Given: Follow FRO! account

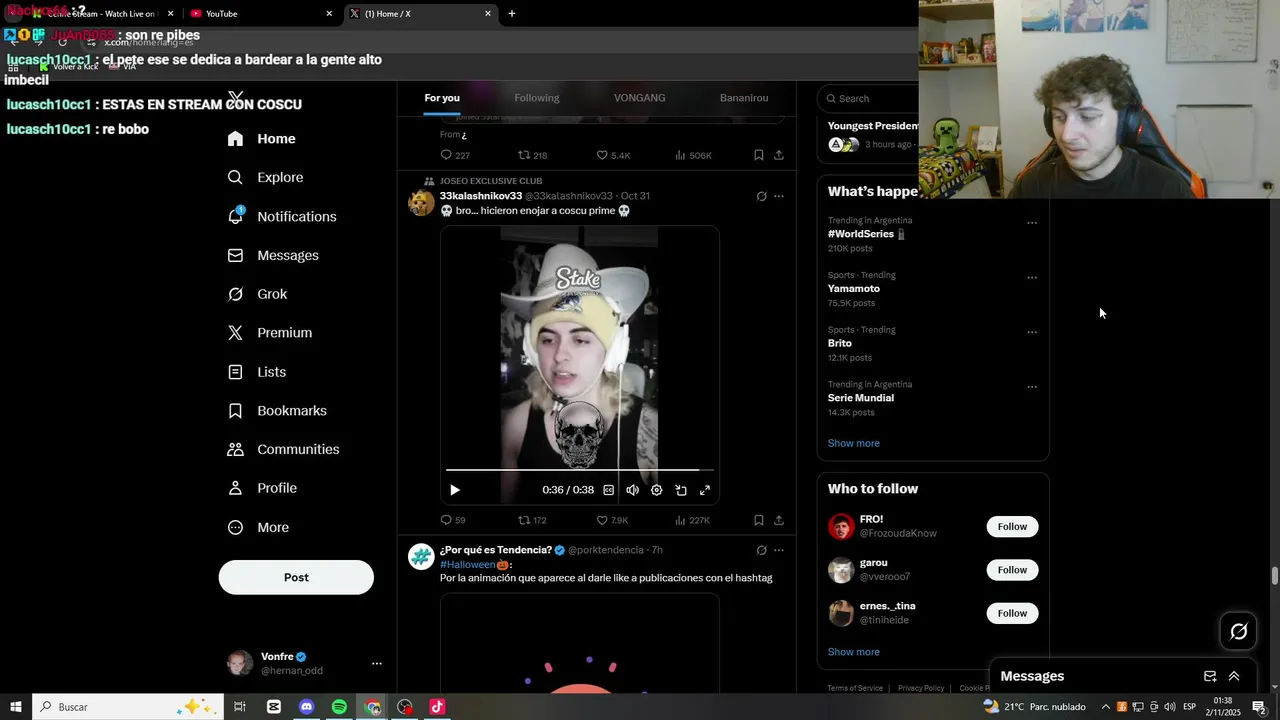Looking at the screenshot, I should (x=1012, y=527).
